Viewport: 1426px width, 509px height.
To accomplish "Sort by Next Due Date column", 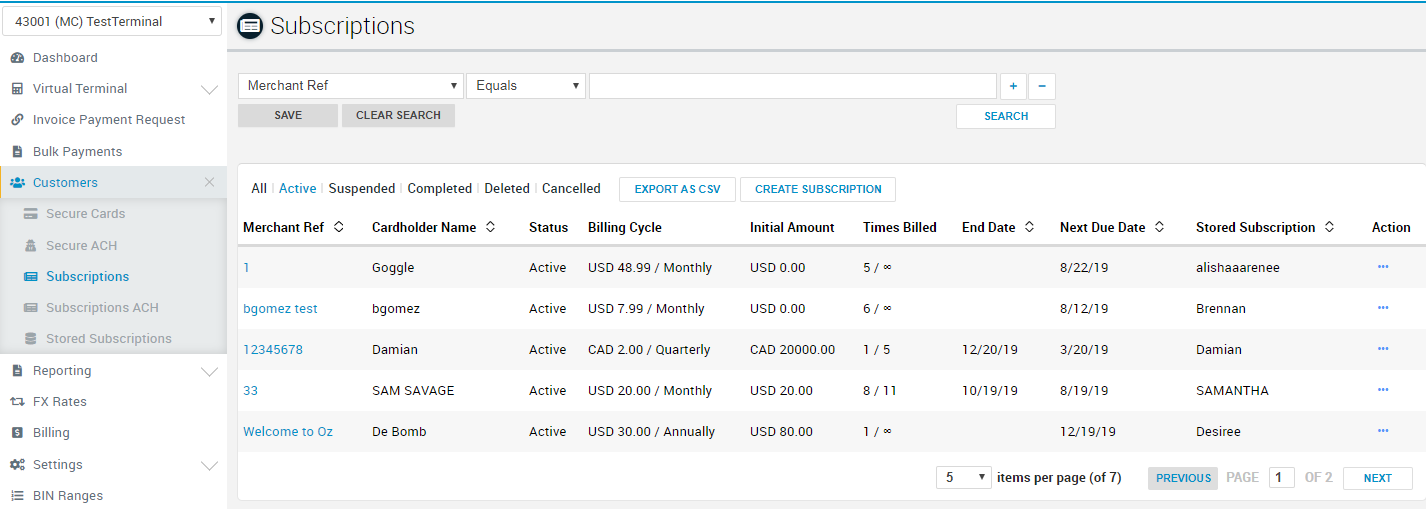I will tap(1159, 227).
